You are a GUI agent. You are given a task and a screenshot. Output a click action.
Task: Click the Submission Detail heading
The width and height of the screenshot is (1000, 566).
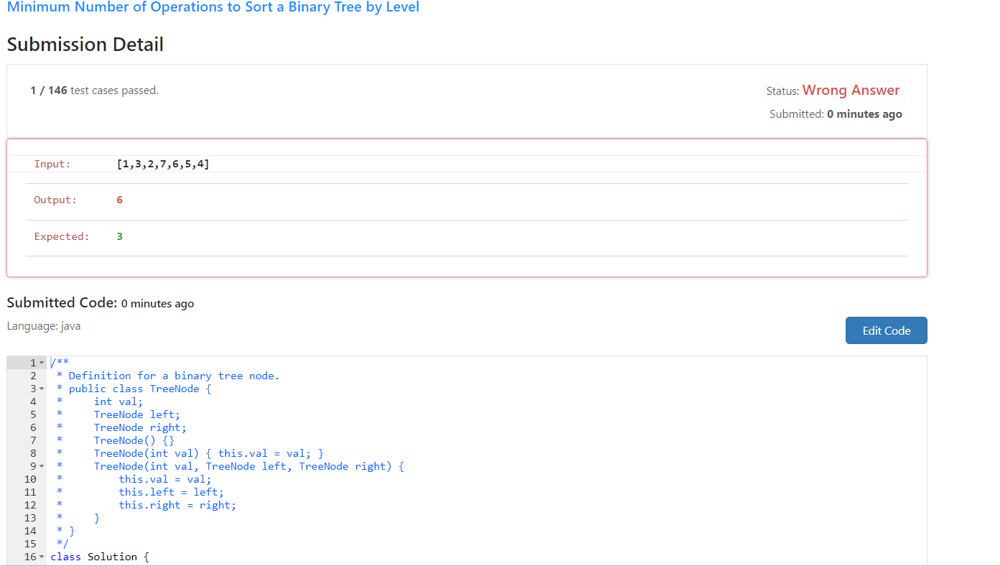click(85, 45)
